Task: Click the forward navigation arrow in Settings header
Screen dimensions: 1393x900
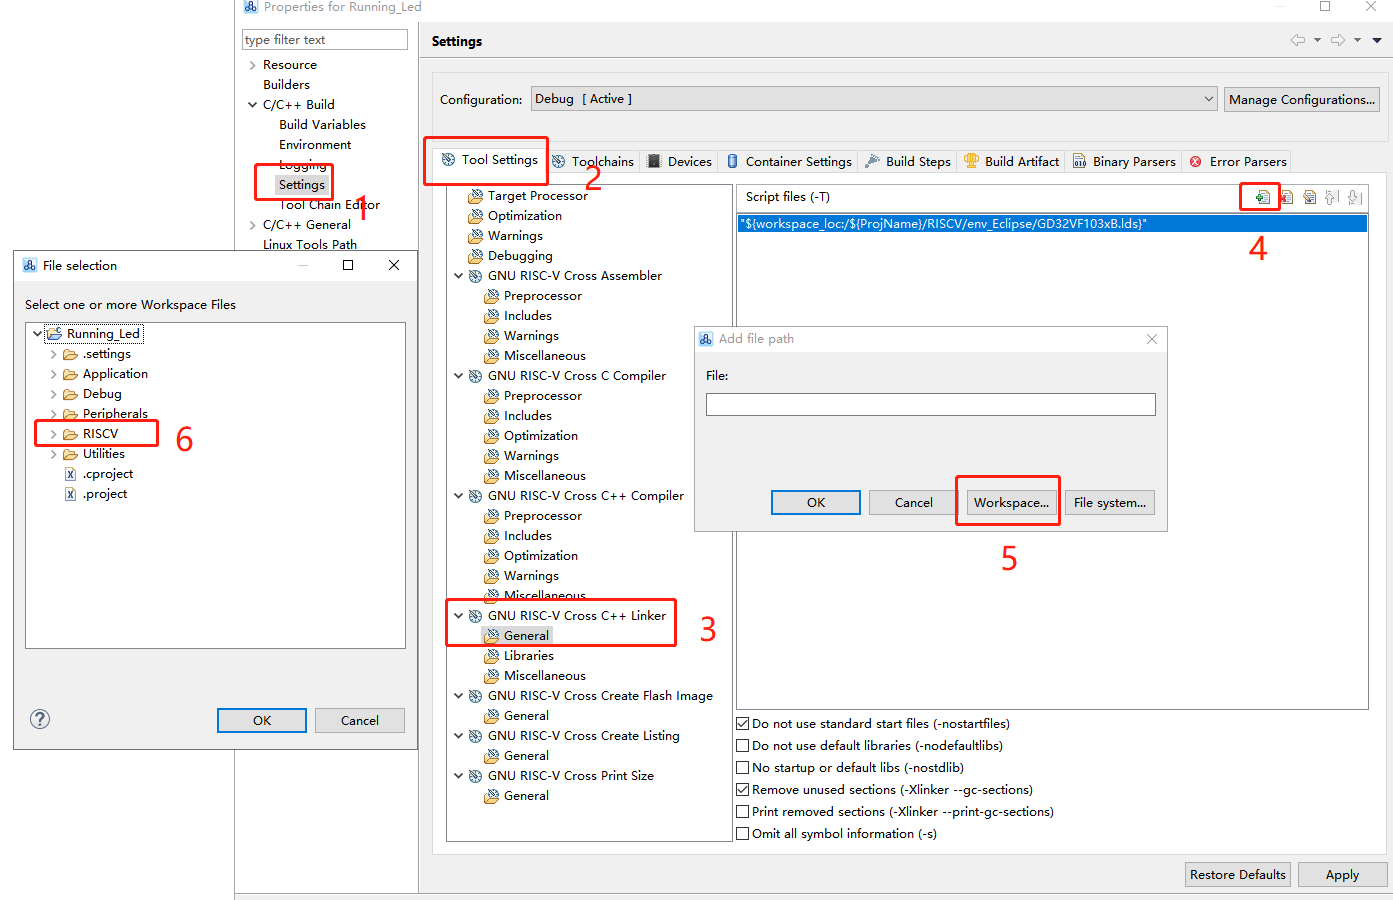Action: tap(1338, 40)
